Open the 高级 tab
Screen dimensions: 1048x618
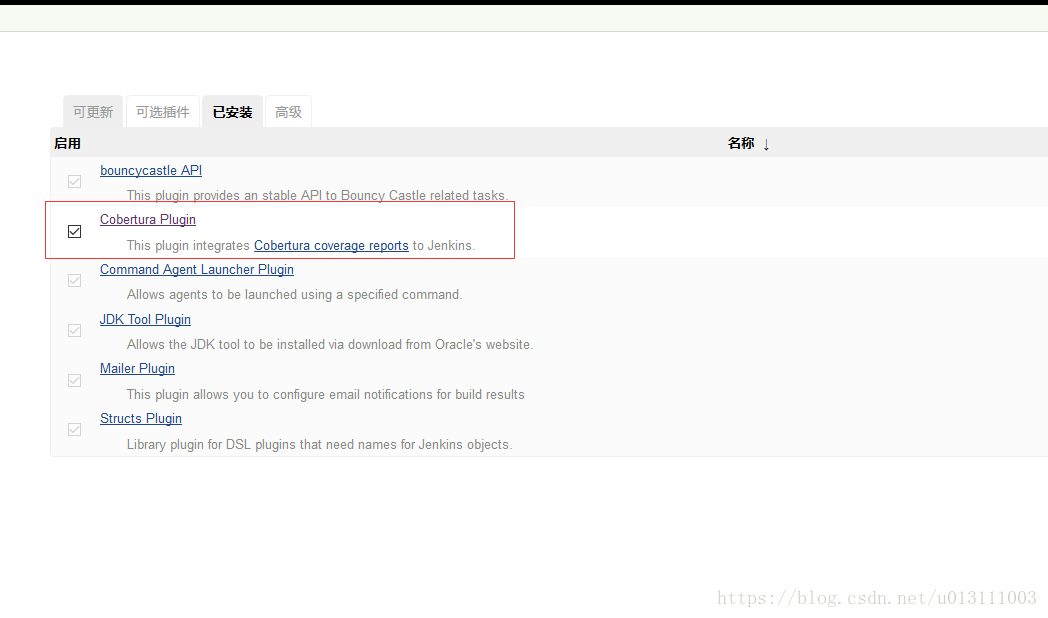pyautogui.click(x=288, y=111)
